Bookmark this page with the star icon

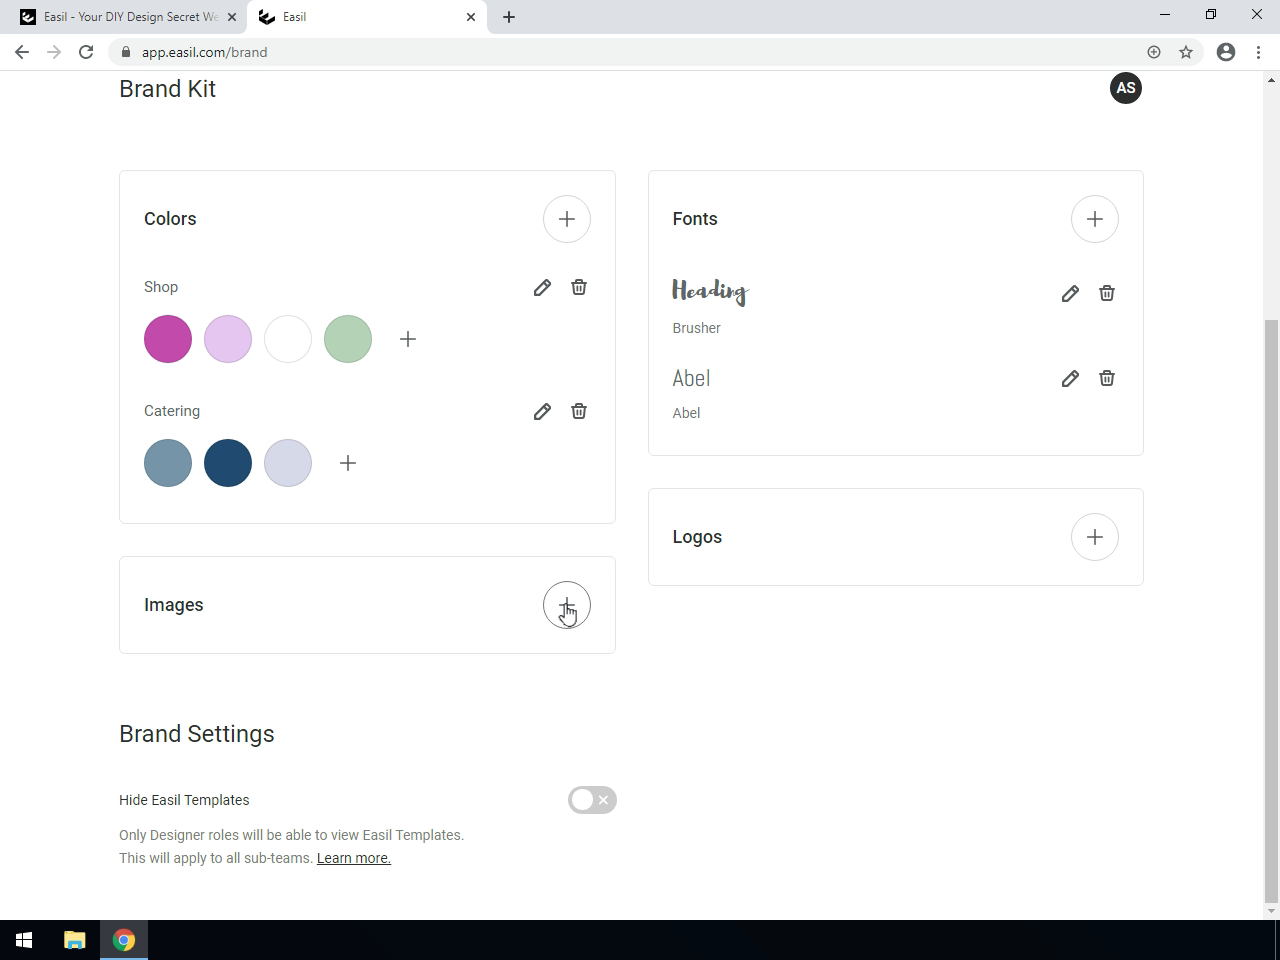click(x=1186, y=52)
